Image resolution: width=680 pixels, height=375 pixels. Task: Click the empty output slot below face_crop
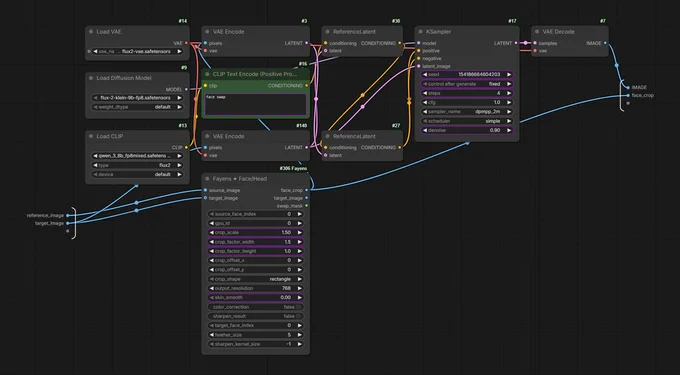[628, 103]
